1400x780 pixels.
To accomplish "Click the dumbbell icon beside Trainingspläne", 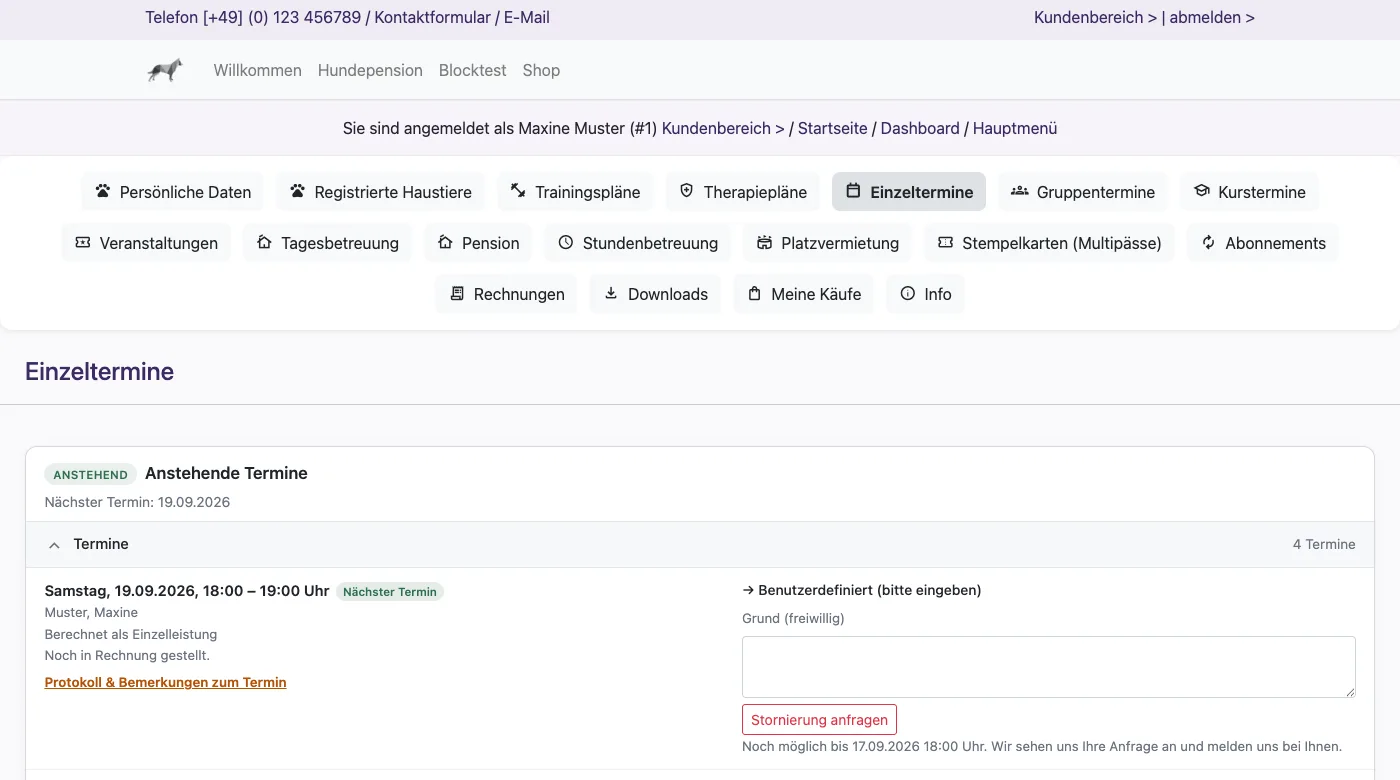I will tap(518, 191).
